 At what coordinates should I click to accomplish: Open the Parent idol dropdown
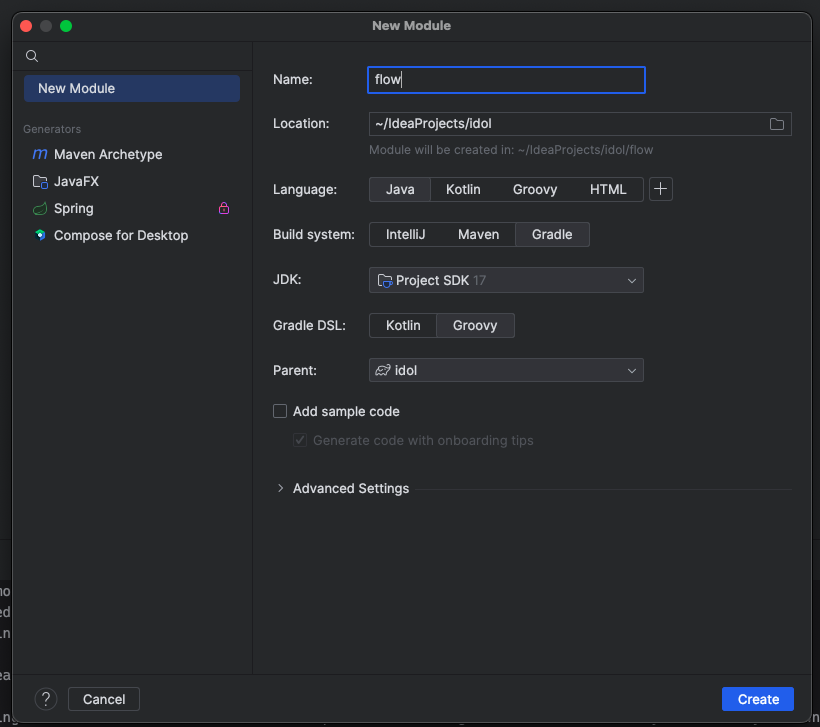(506, 370)
